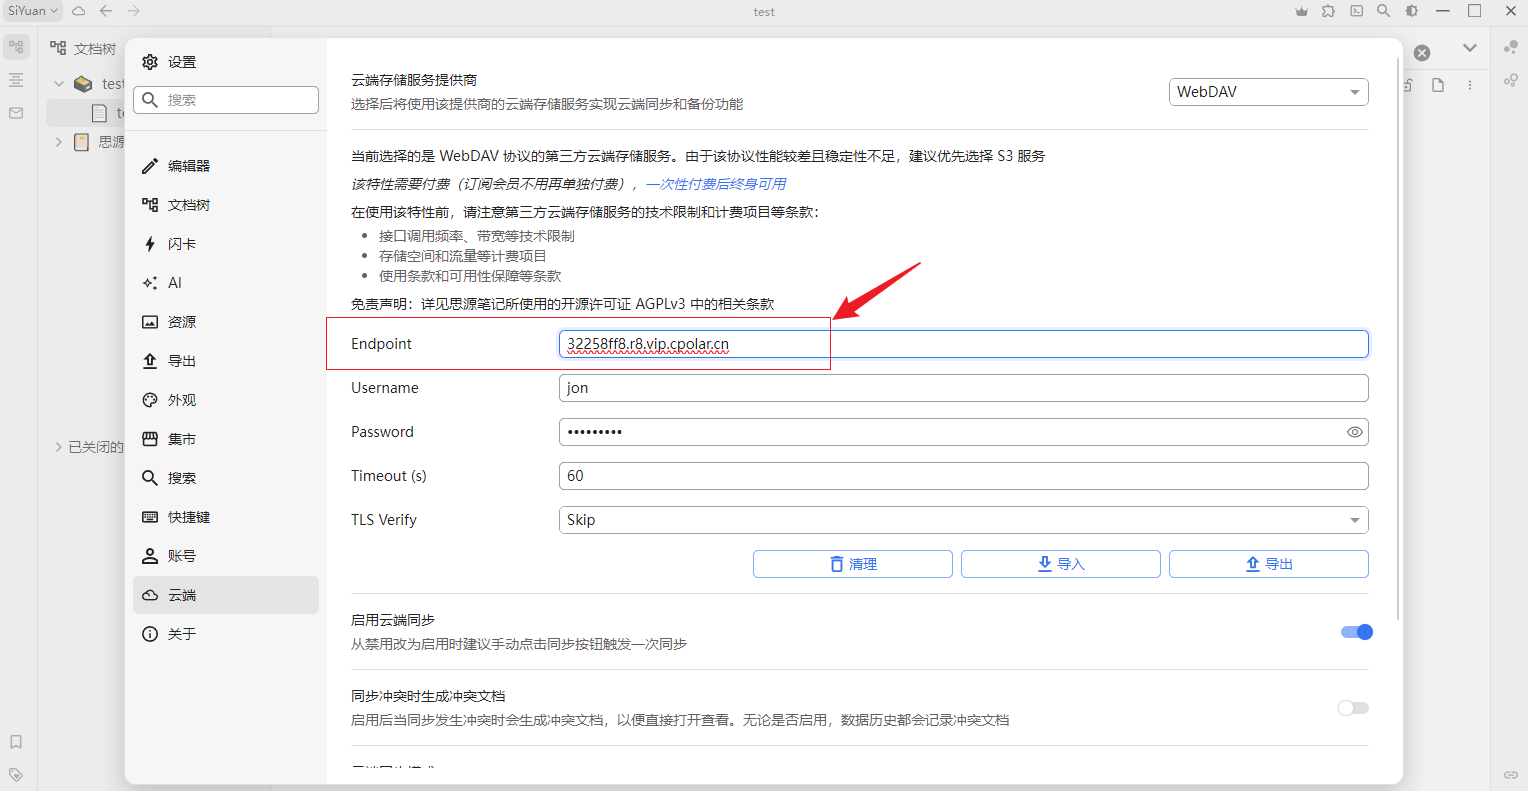The image size is (1528, 791).
Task: Click the blank page icon behind the dialog
Action: click(1438, 85)
